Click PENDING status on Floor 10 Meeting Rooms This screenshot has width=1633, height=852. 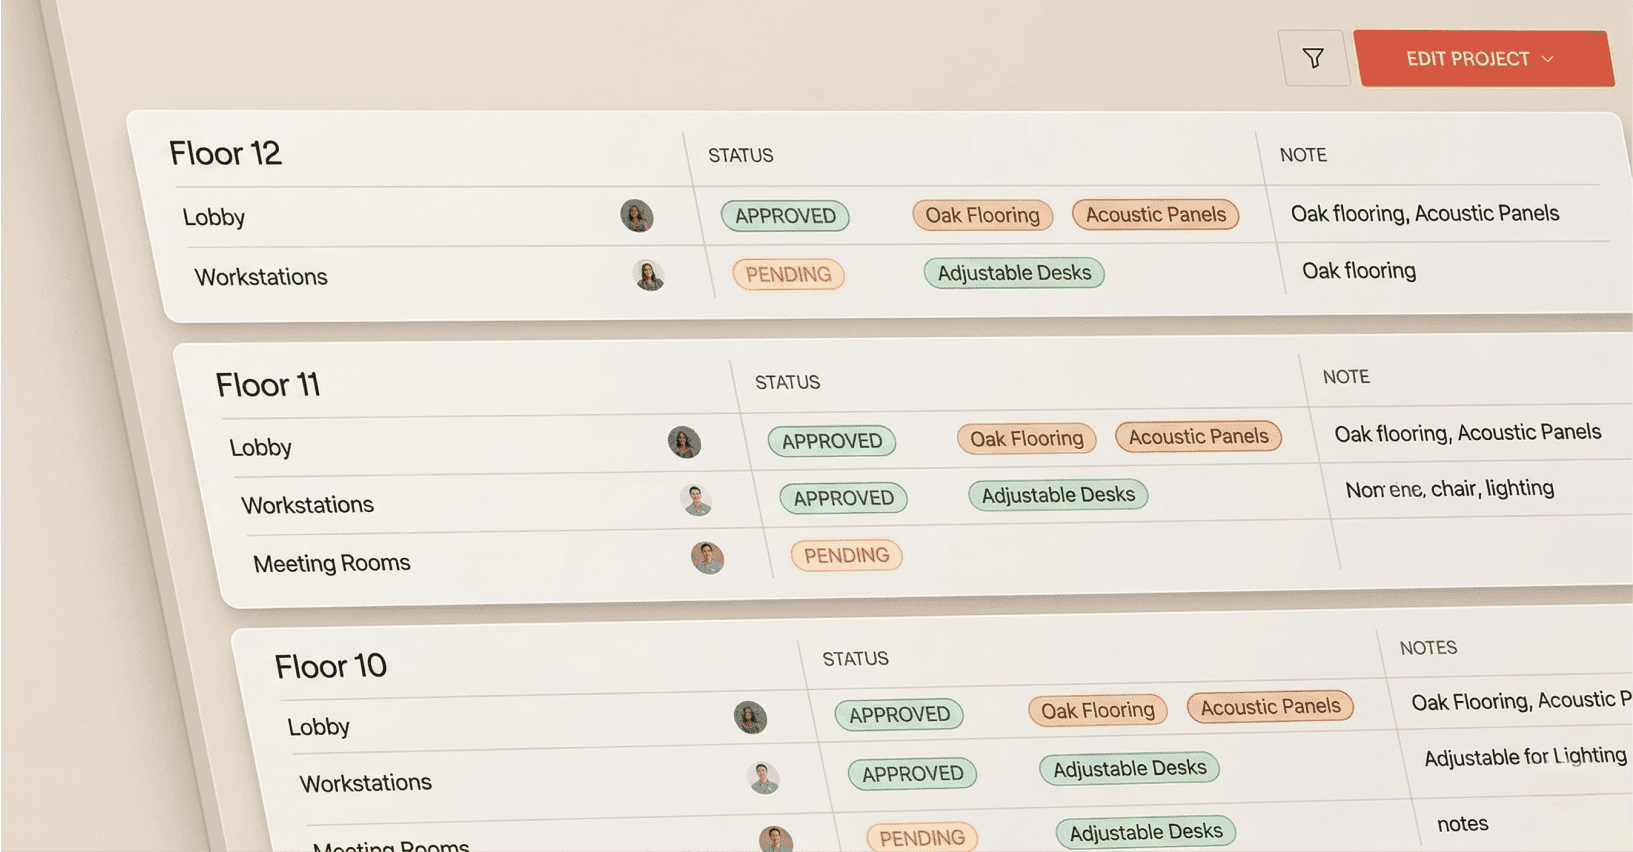pos(922,838)
